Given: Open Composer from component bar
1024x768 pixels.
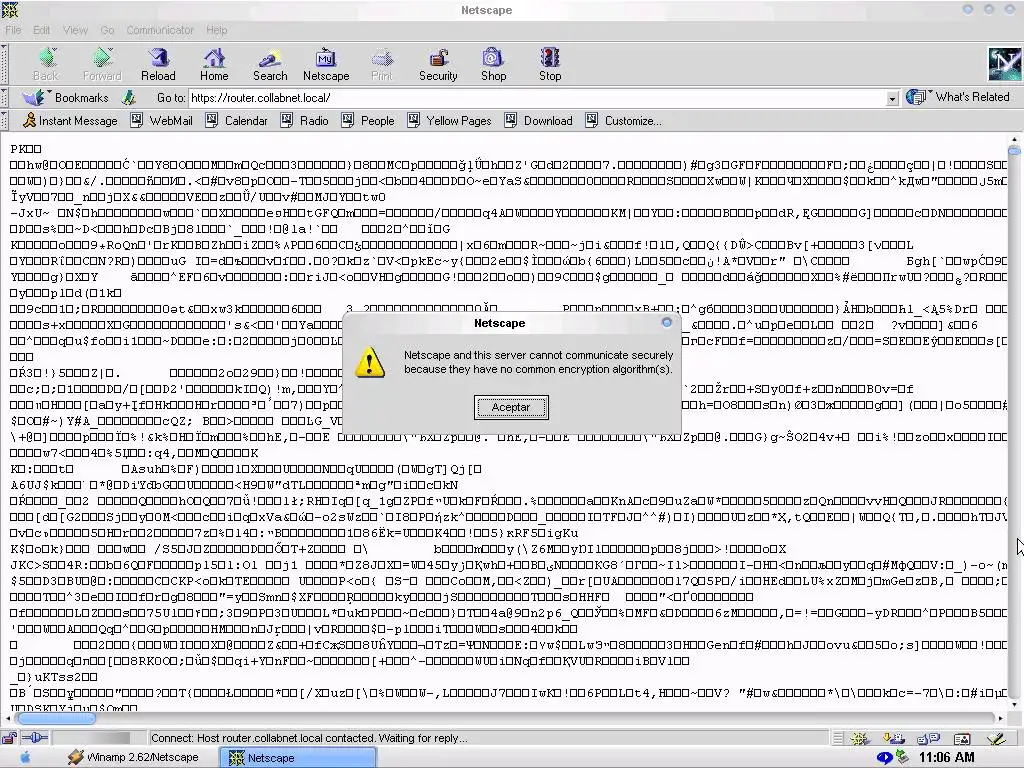Looking at the screenshot, I should [996, 739].
